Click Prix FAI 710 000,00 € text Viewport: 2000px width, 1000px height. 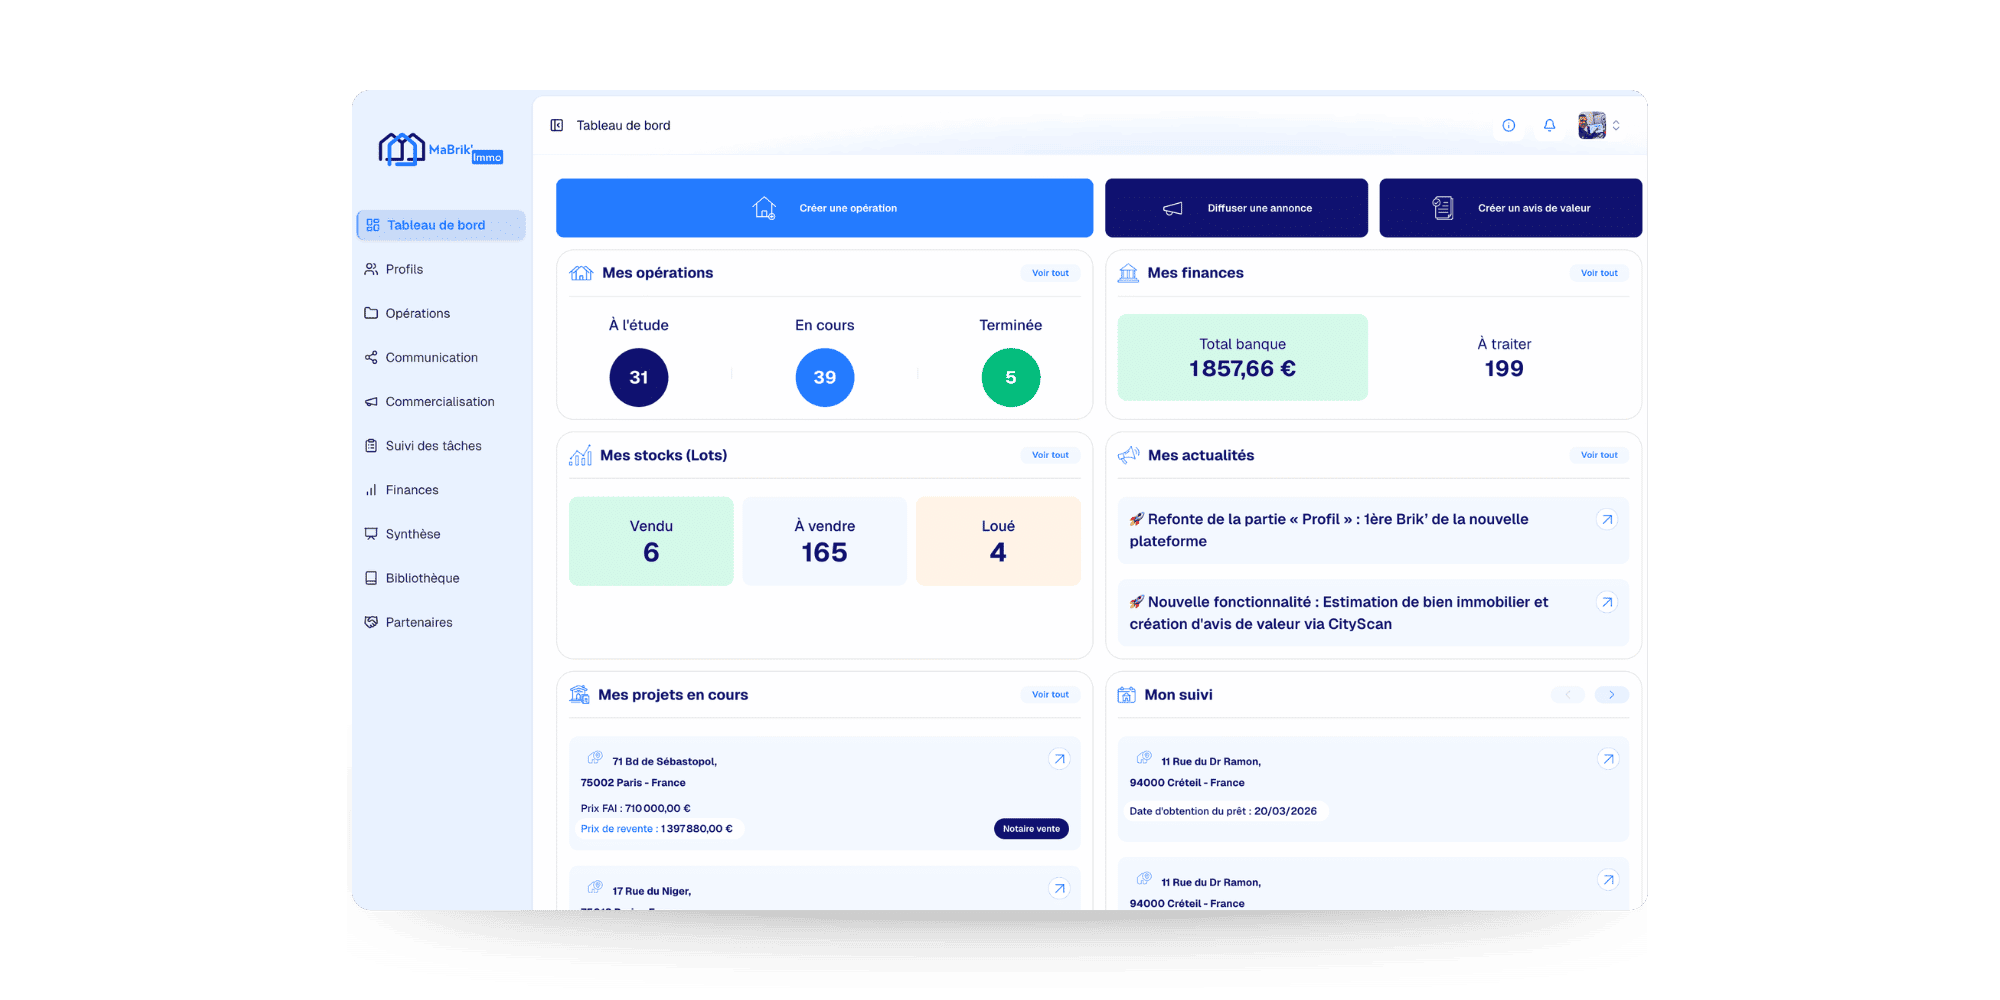coord(636,808)
